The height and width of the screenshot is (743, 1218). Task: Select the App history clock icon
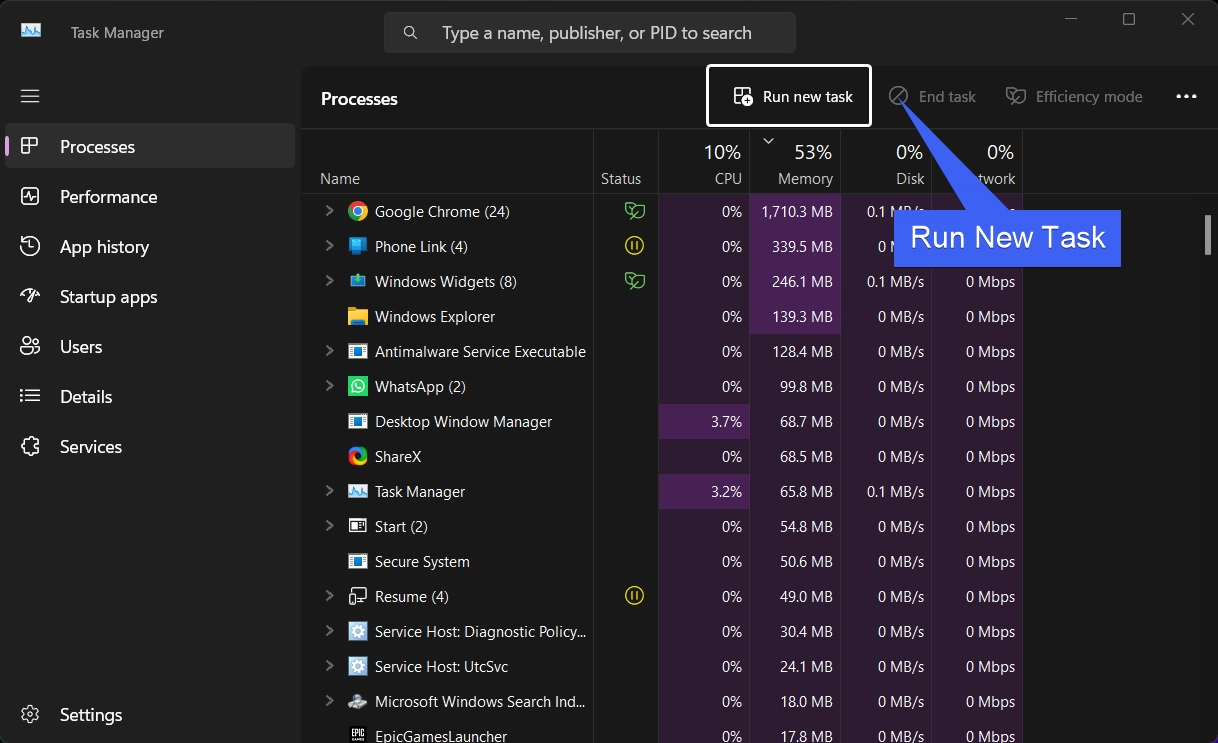30,247
